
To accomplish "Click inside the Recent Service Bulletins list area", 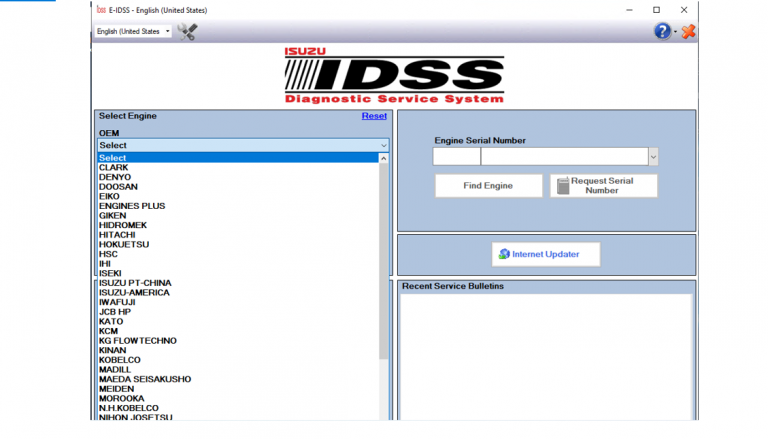I will pyautogui.click(x=546, y=357).
